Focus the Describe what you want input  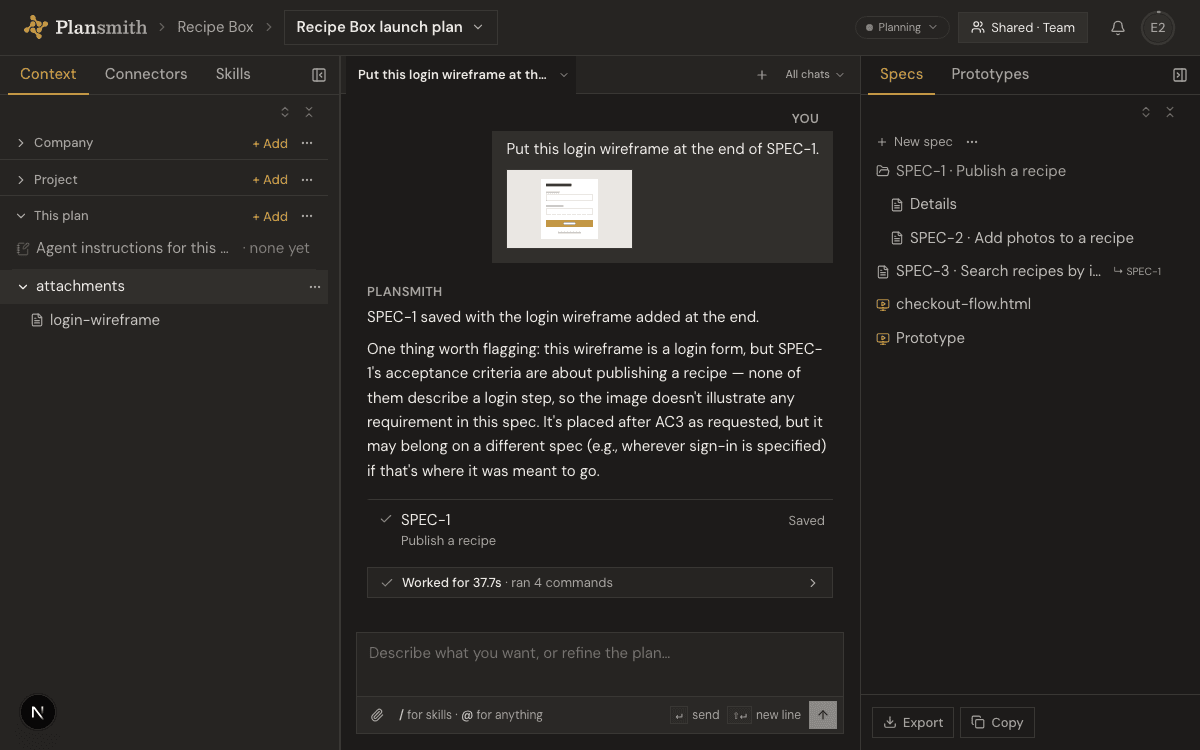pyautogui.click(x=600, y=664)
